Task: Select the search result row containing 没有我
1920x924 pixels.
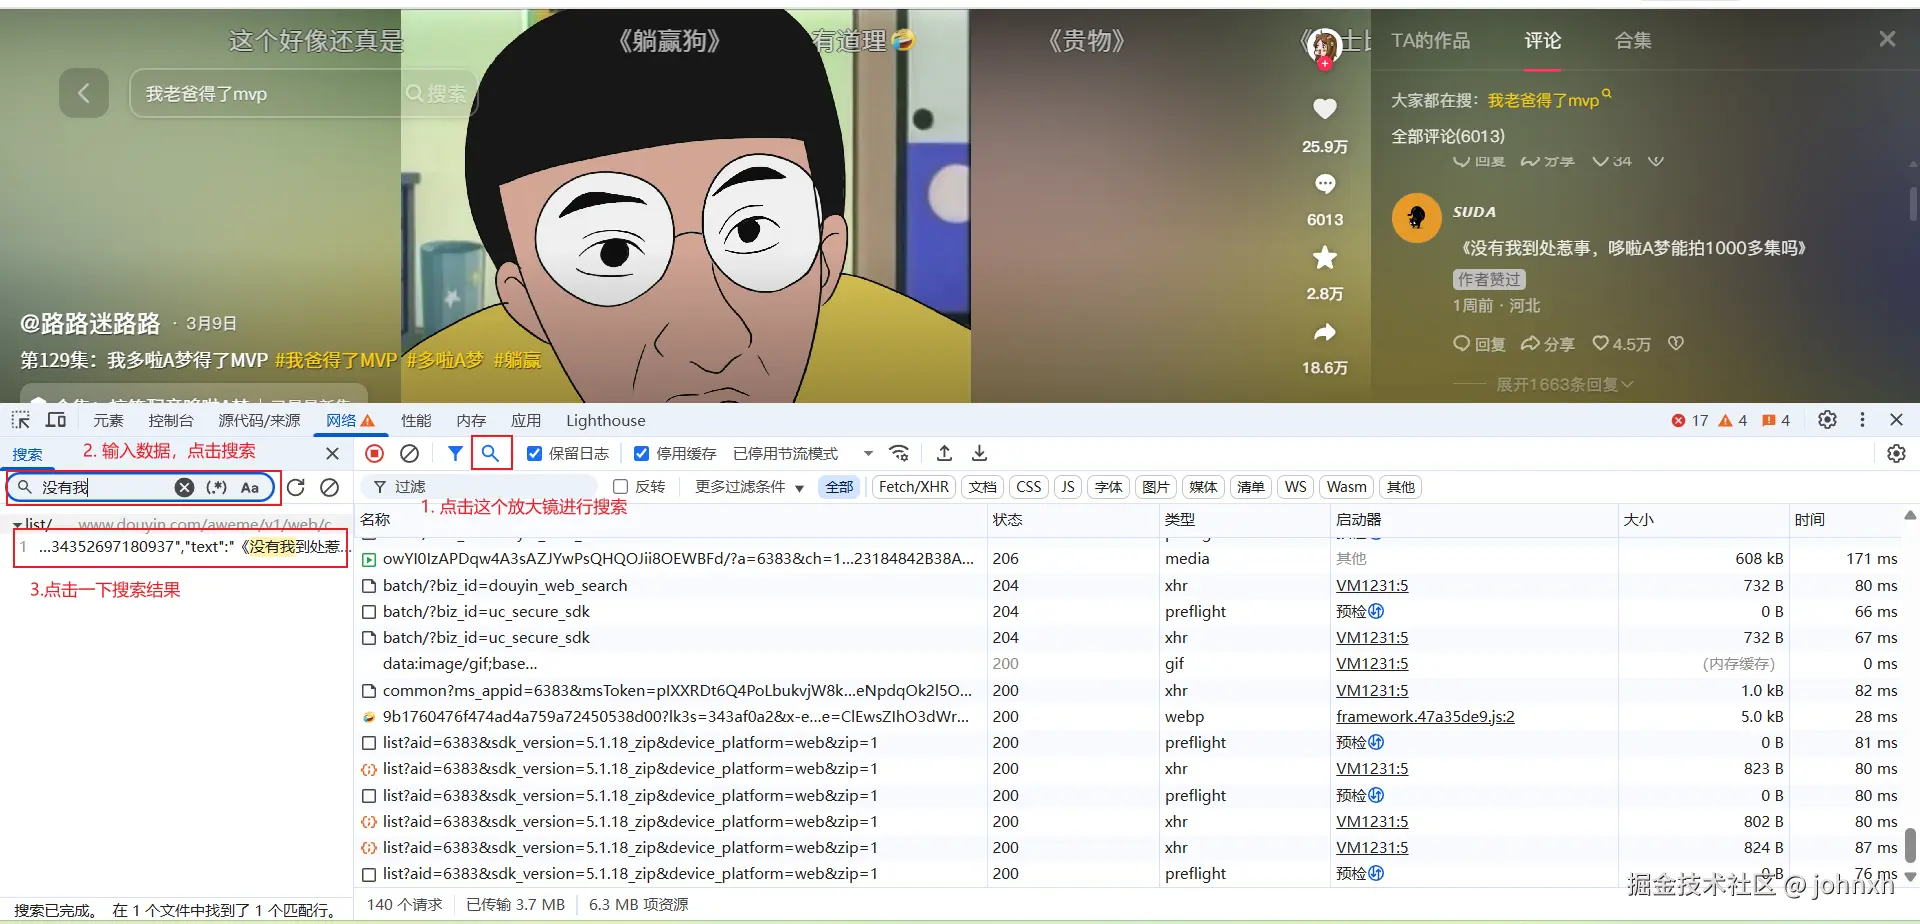Action: (x=181, y=547)
